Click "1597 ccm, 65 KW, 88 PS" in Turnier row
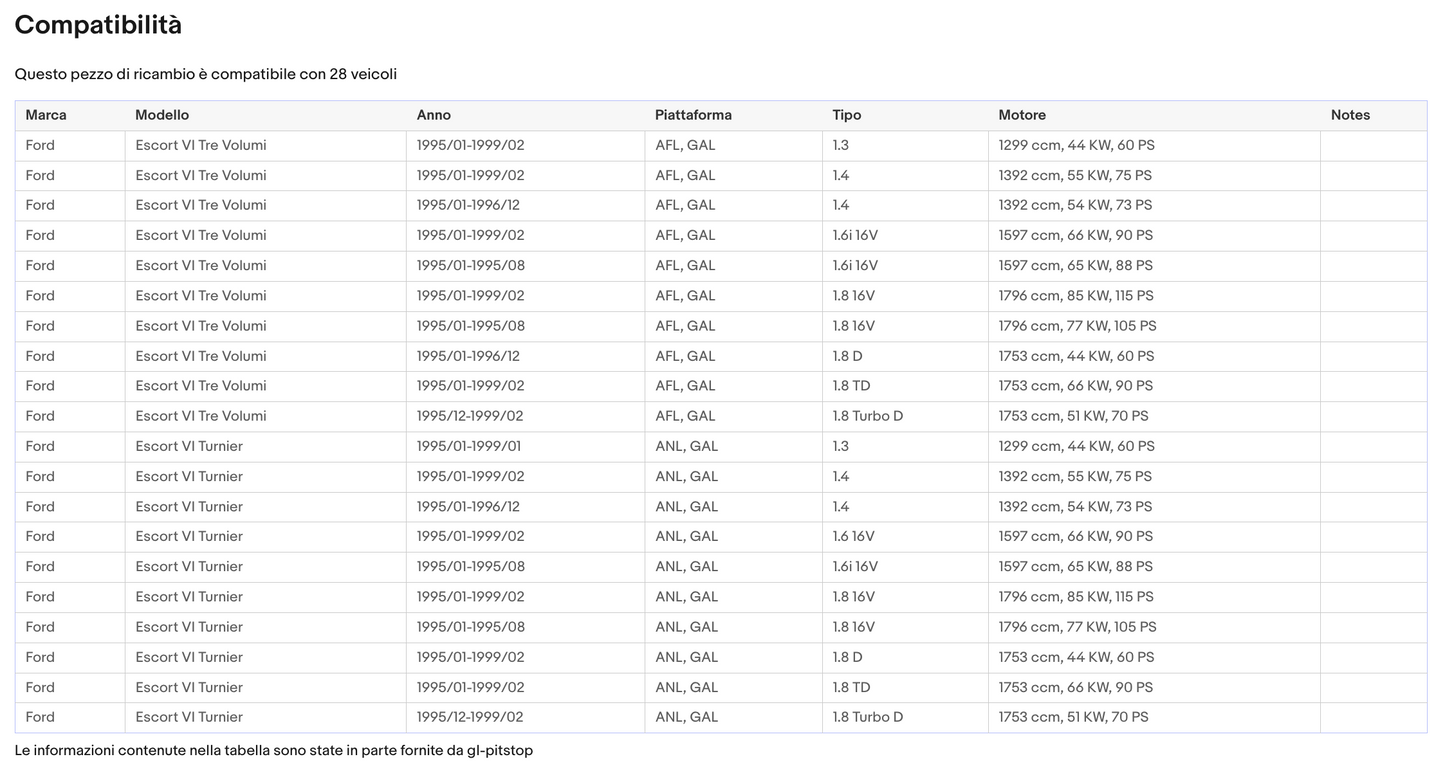Viewport: 1445px width, 777px height. click(x=1076, y=566)
